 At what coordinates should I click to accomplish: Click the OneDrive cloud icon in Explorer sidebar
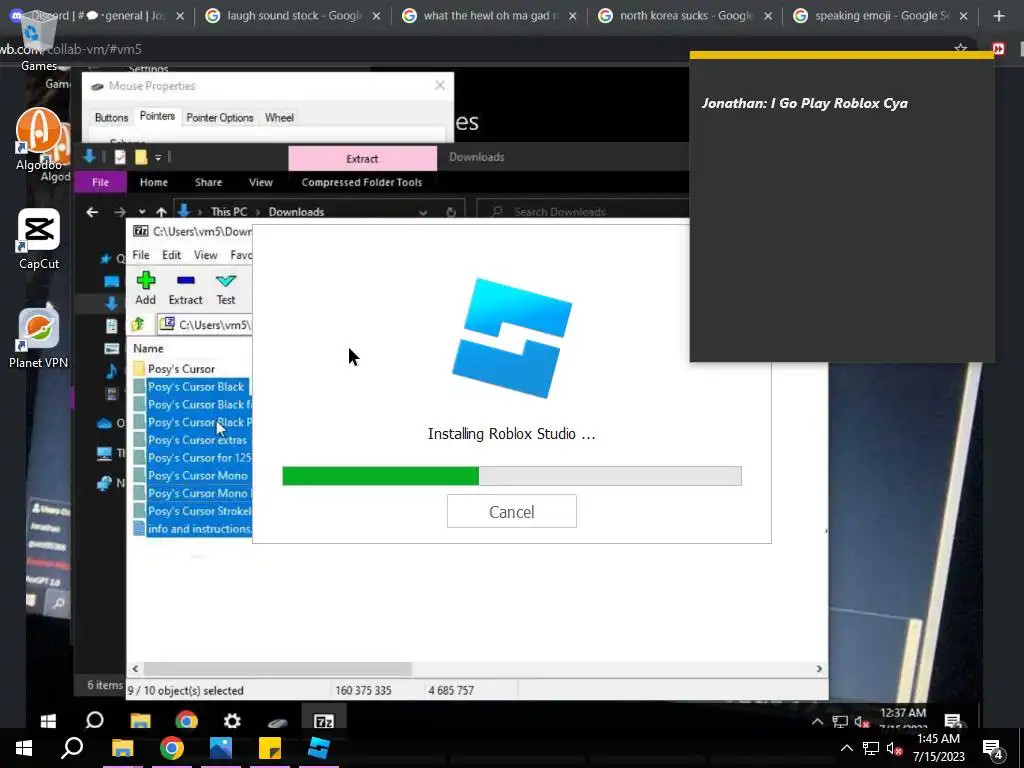point(104,424)
